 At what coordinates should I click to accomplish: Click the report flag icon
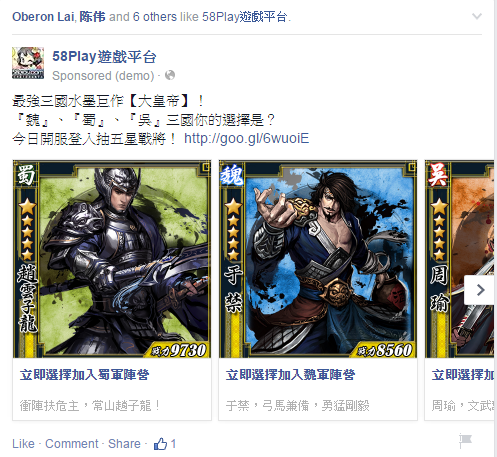(x=465, y=441)
